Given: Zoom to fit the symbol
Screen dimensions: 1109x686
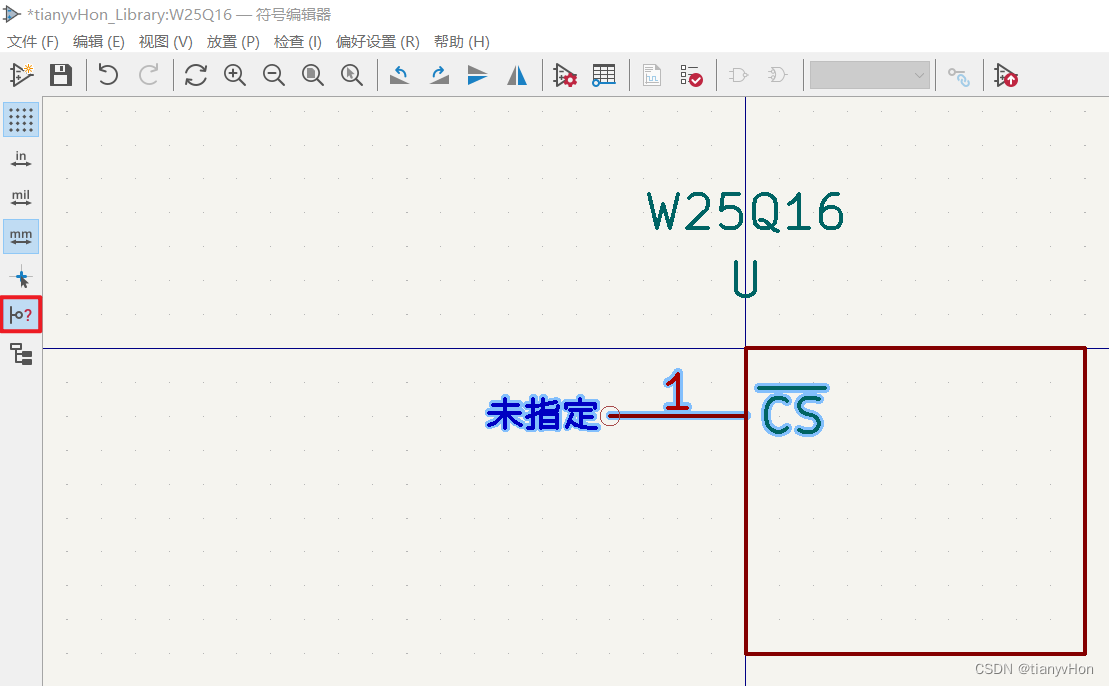Looking at the screenshot, I should point(313,75).
